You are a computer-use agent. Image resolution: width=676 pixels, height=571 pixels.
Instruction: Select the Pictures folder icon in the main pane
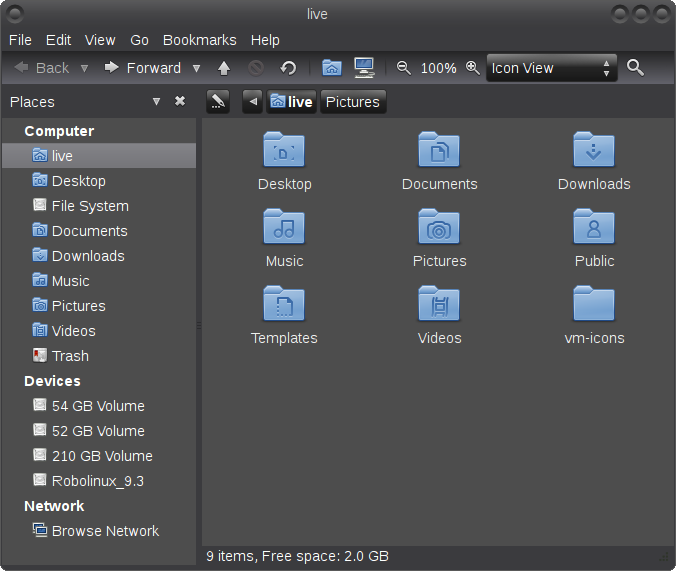click(439, 226)
